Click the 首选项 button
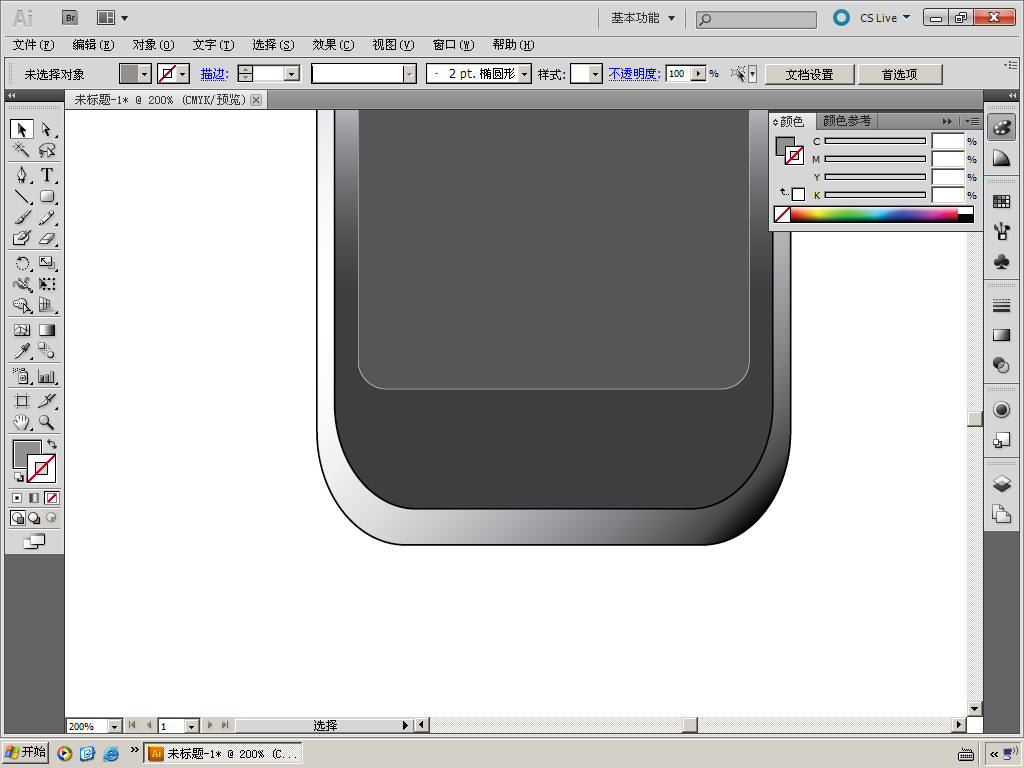 coord(899,74)
